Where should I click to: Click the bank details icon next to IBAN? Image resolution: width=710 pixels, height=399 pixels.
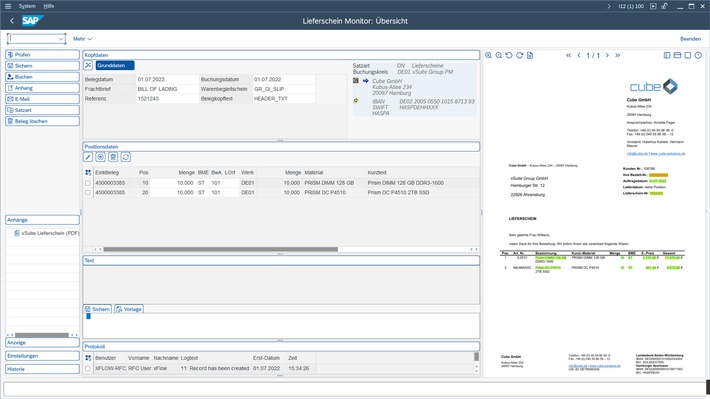(x=356, y=101)
